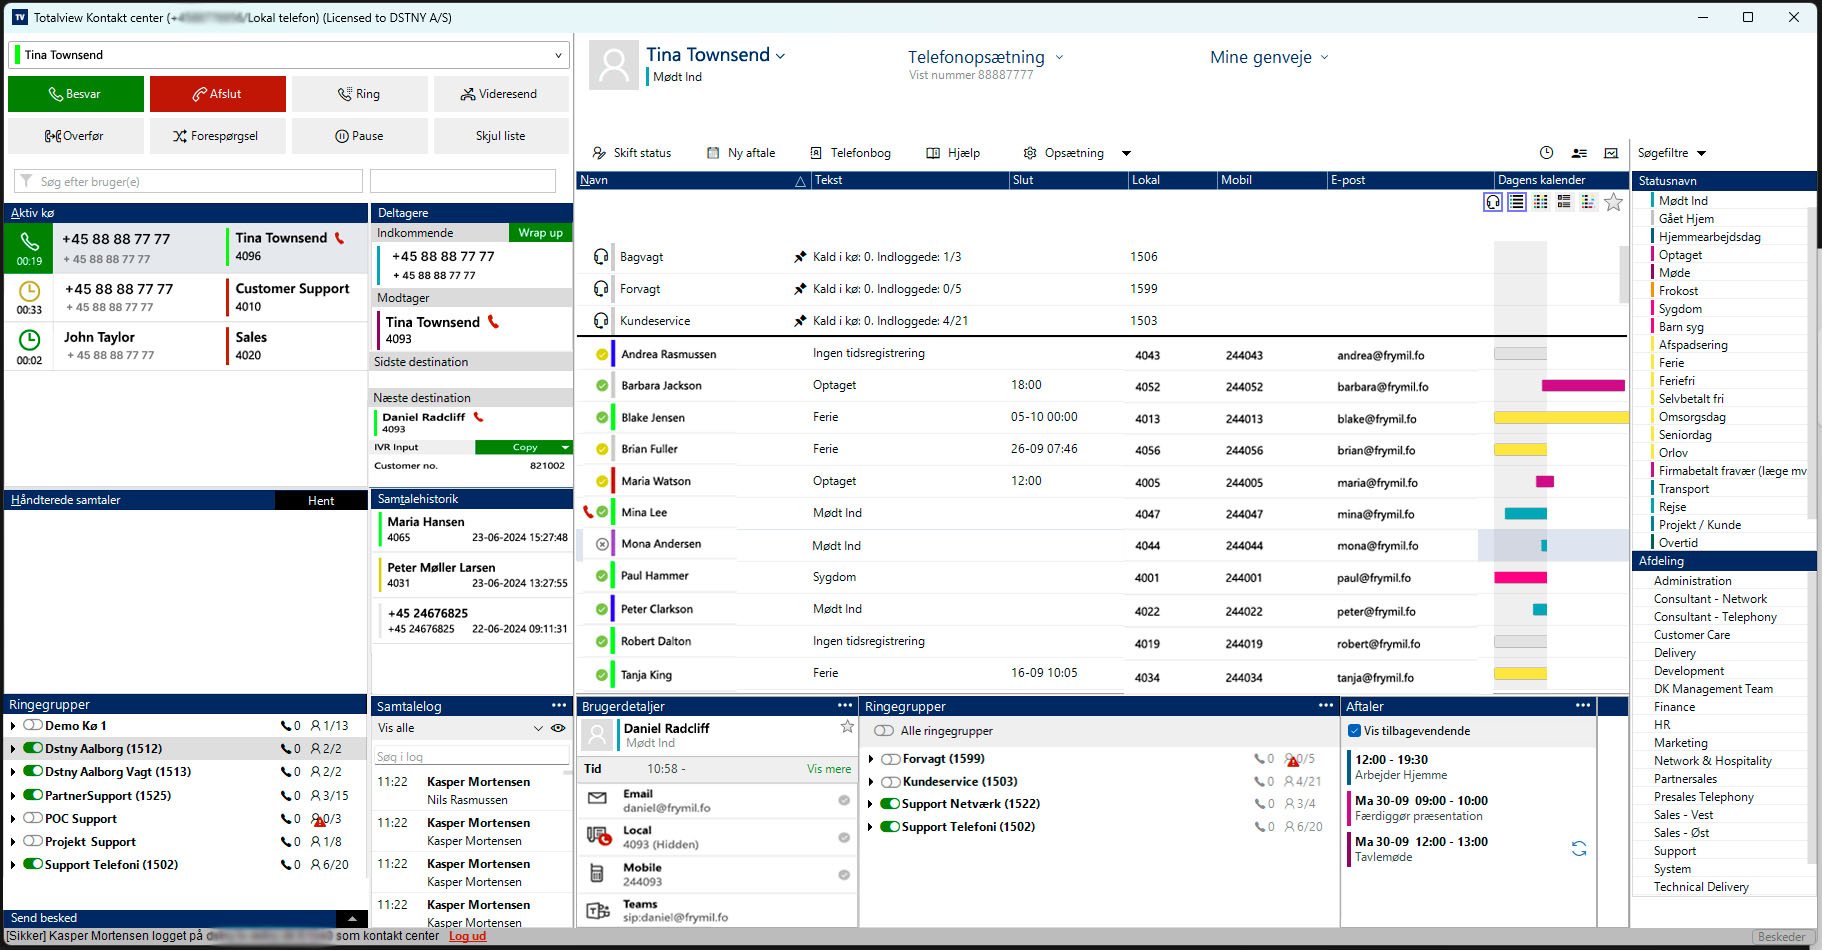Toggle the Alle ringegrupper switch

pyautogui.click(x=884, y=730)
